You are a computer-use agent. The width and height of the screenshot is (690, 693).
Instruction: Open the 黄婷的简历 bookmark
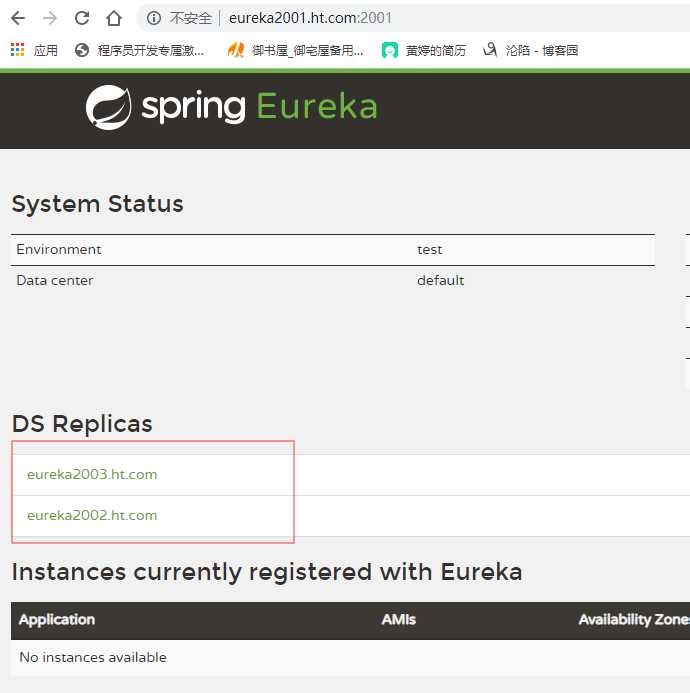[x=423, y=50]
